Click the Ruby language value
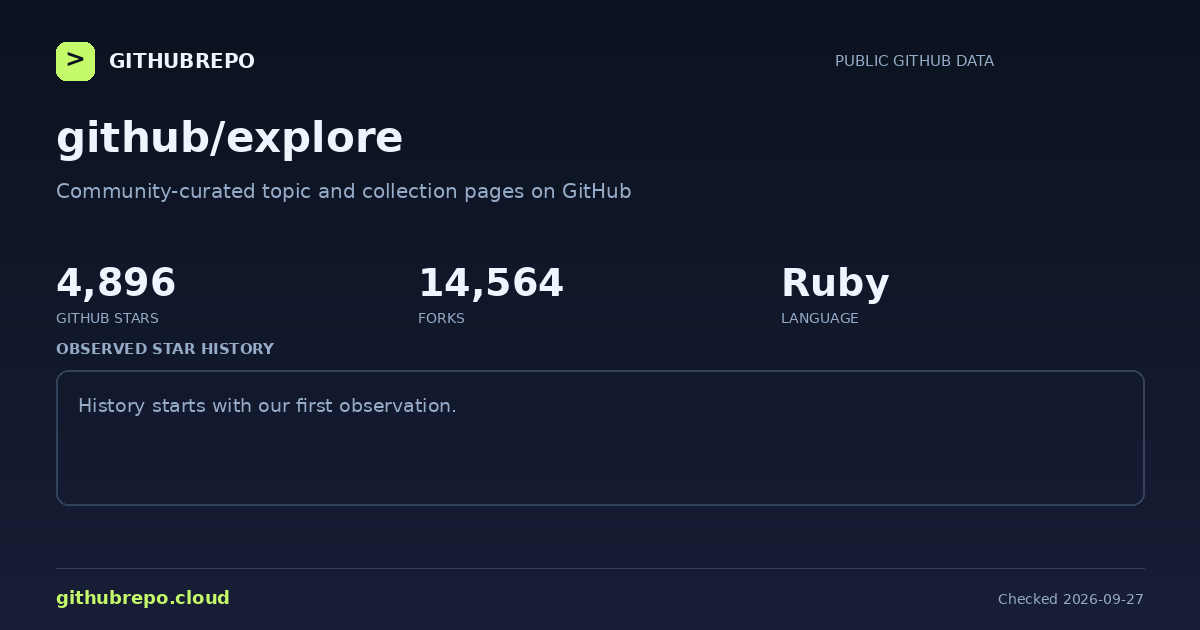Image resolution: width=1200 pixels, height=630 pixels. (835, 284)
